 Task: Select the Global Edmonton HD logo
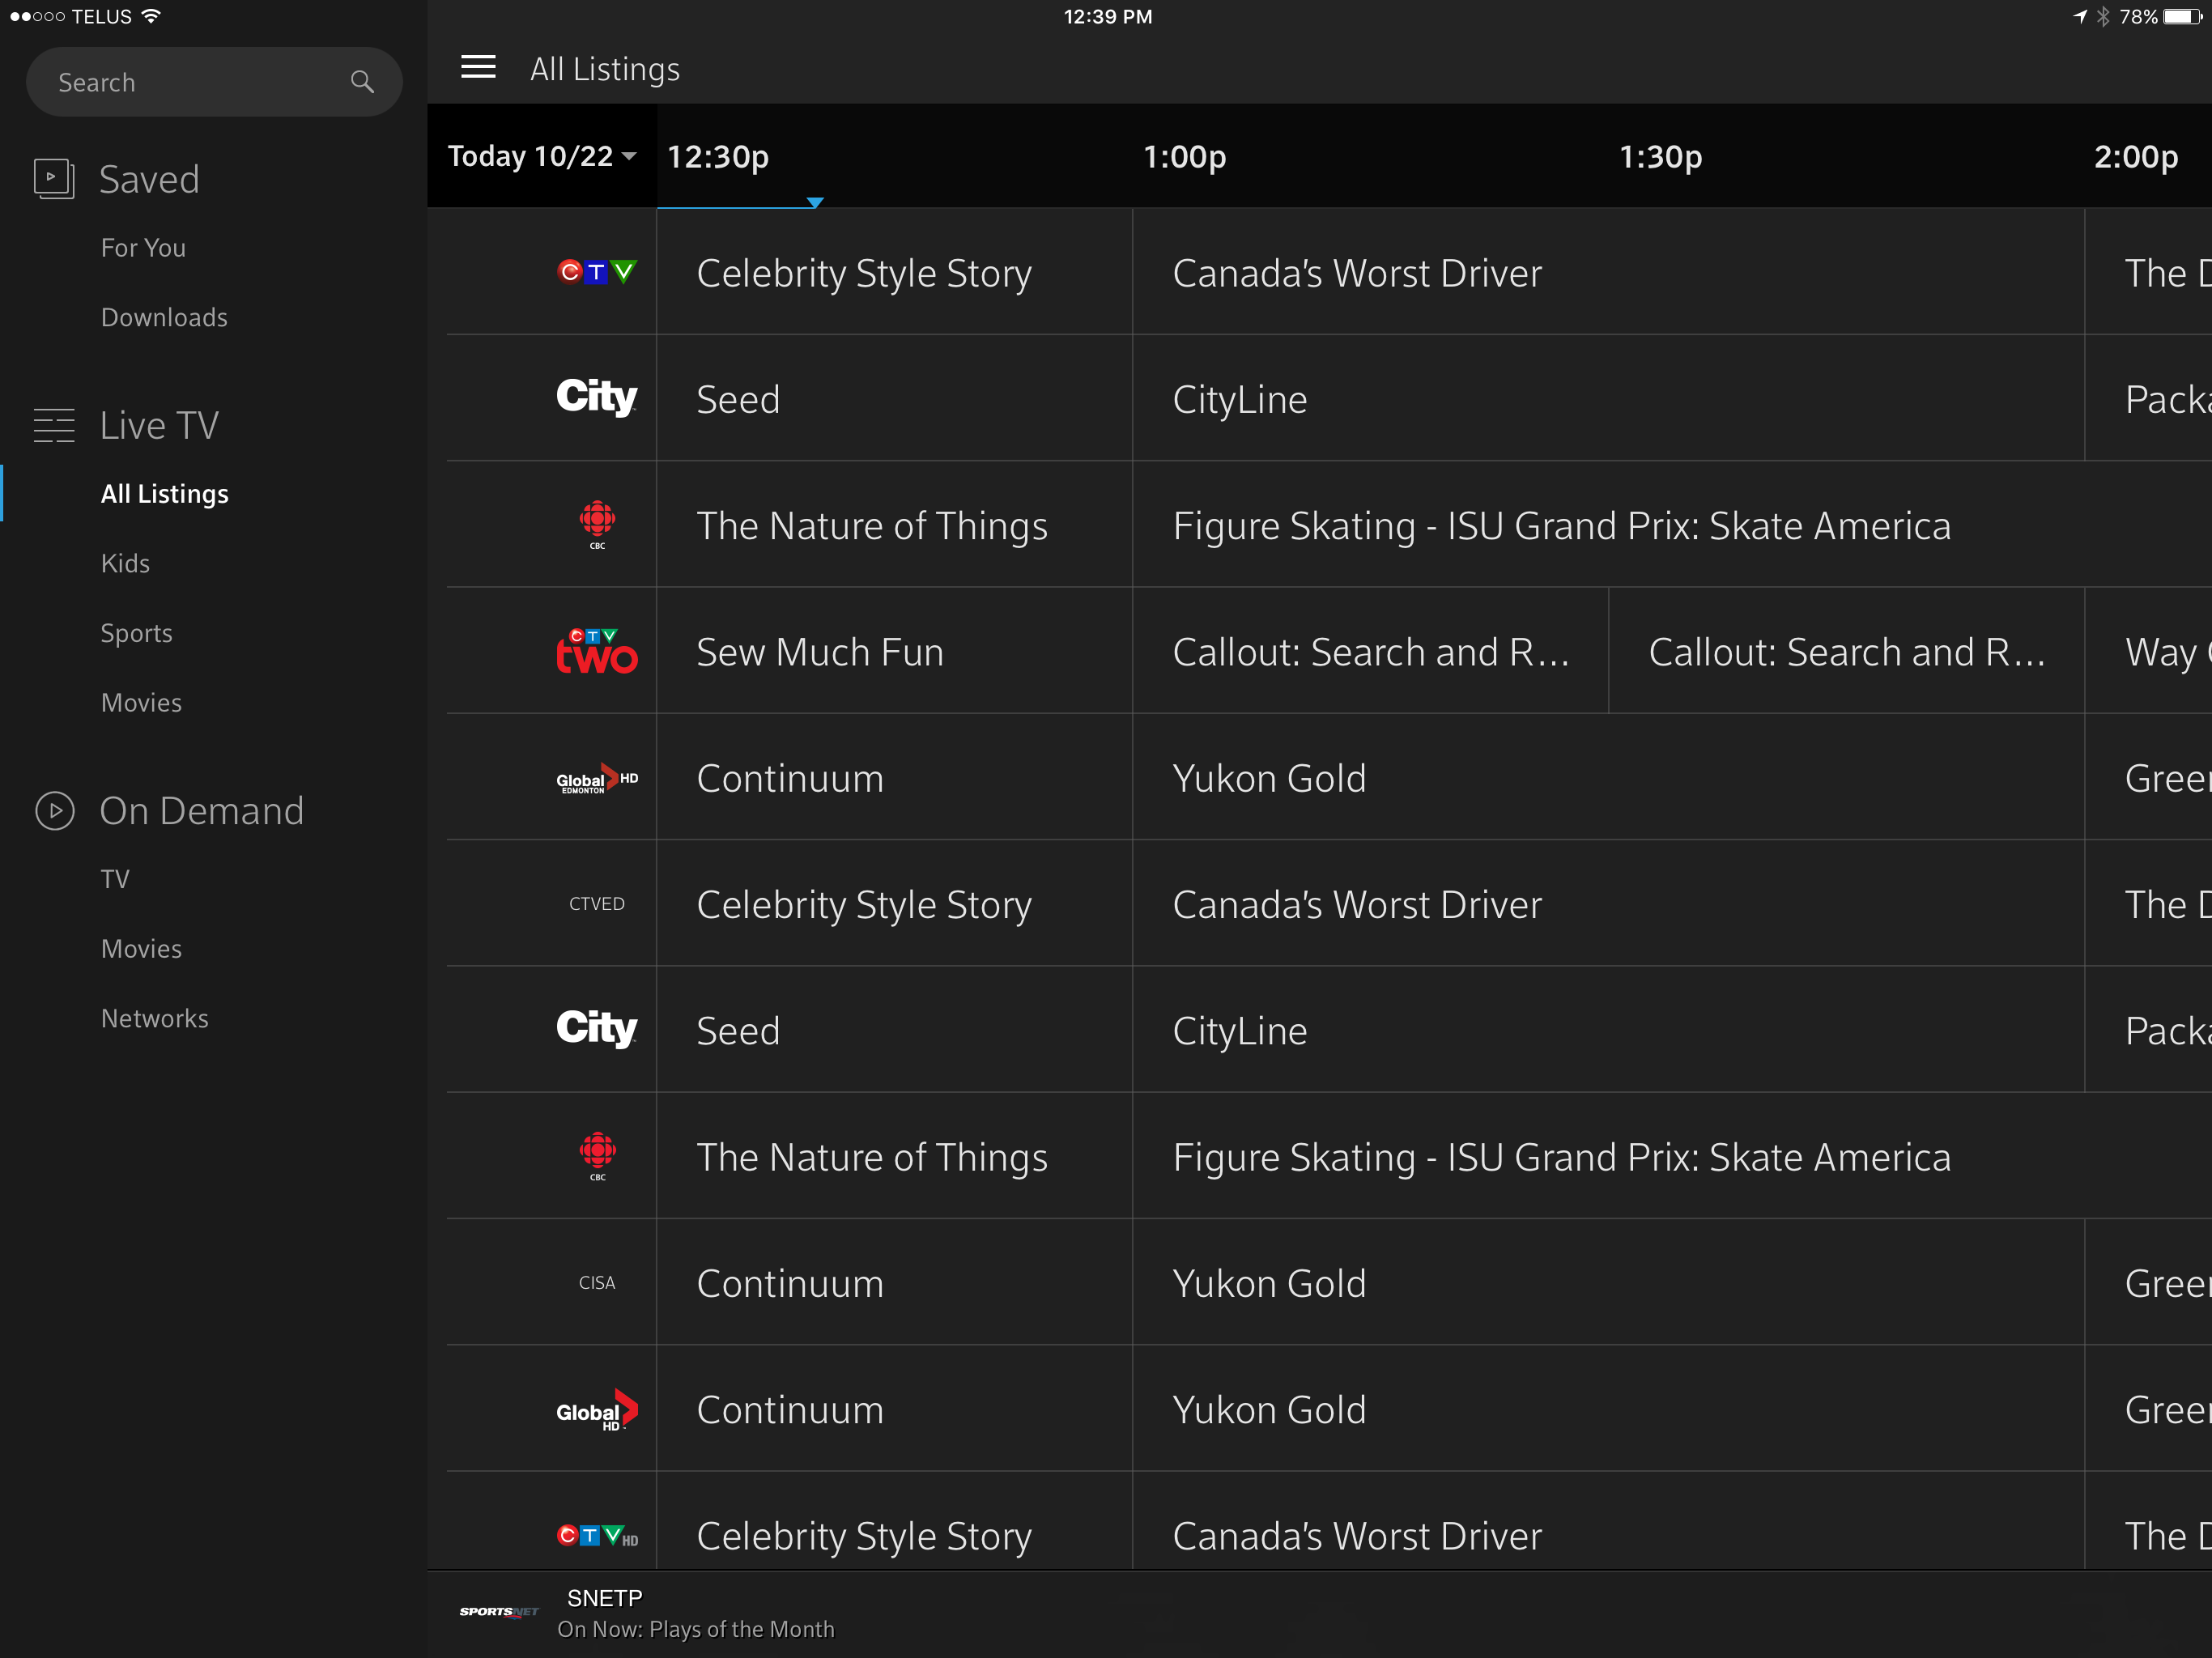click(597, 777)
